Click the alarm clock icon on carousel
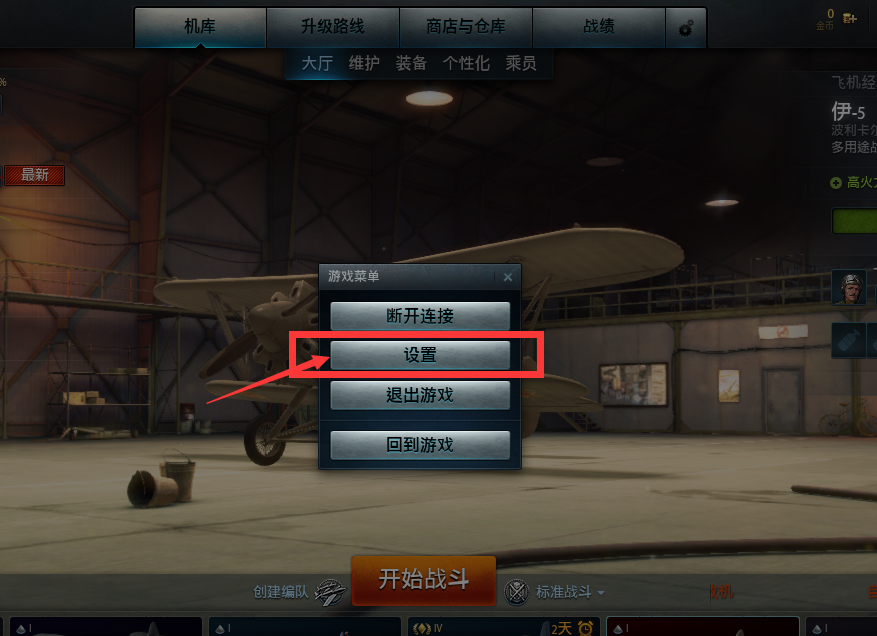Screen dimensions: 877x636 pyautogui.click(x=586, y=628)
